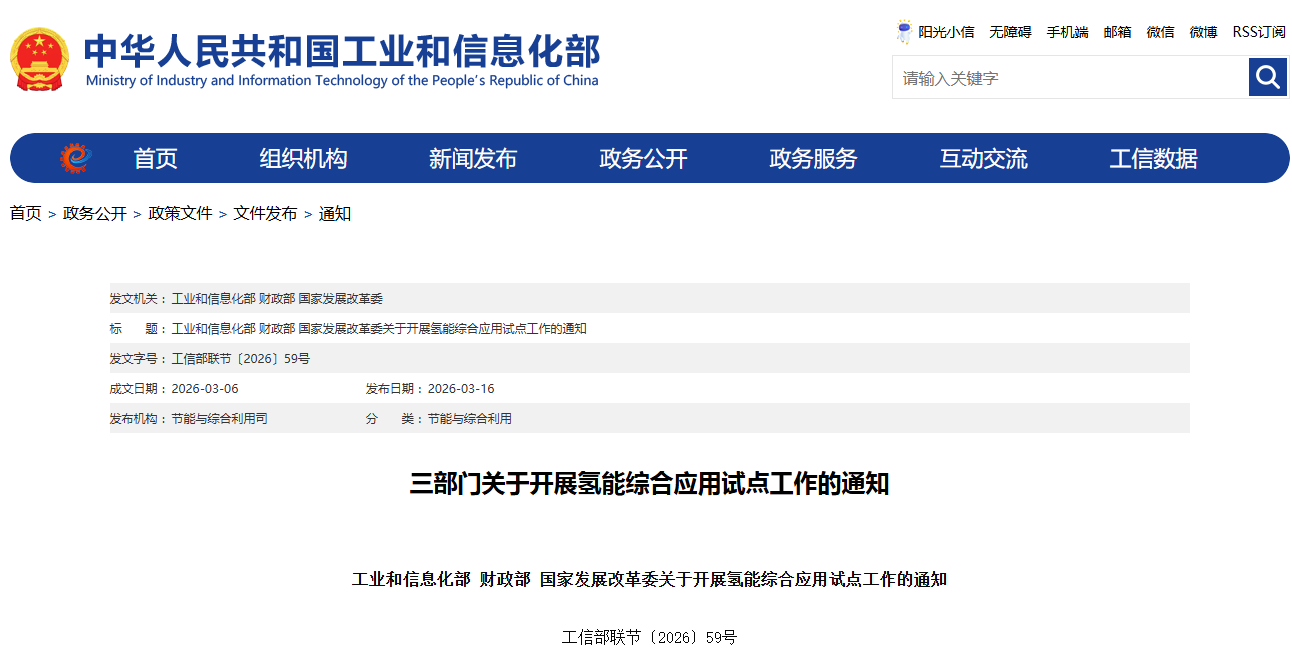Open the 无障碍 accessibility link
The height and width of the screenshot is (653, 1292).
(1010, 32)
